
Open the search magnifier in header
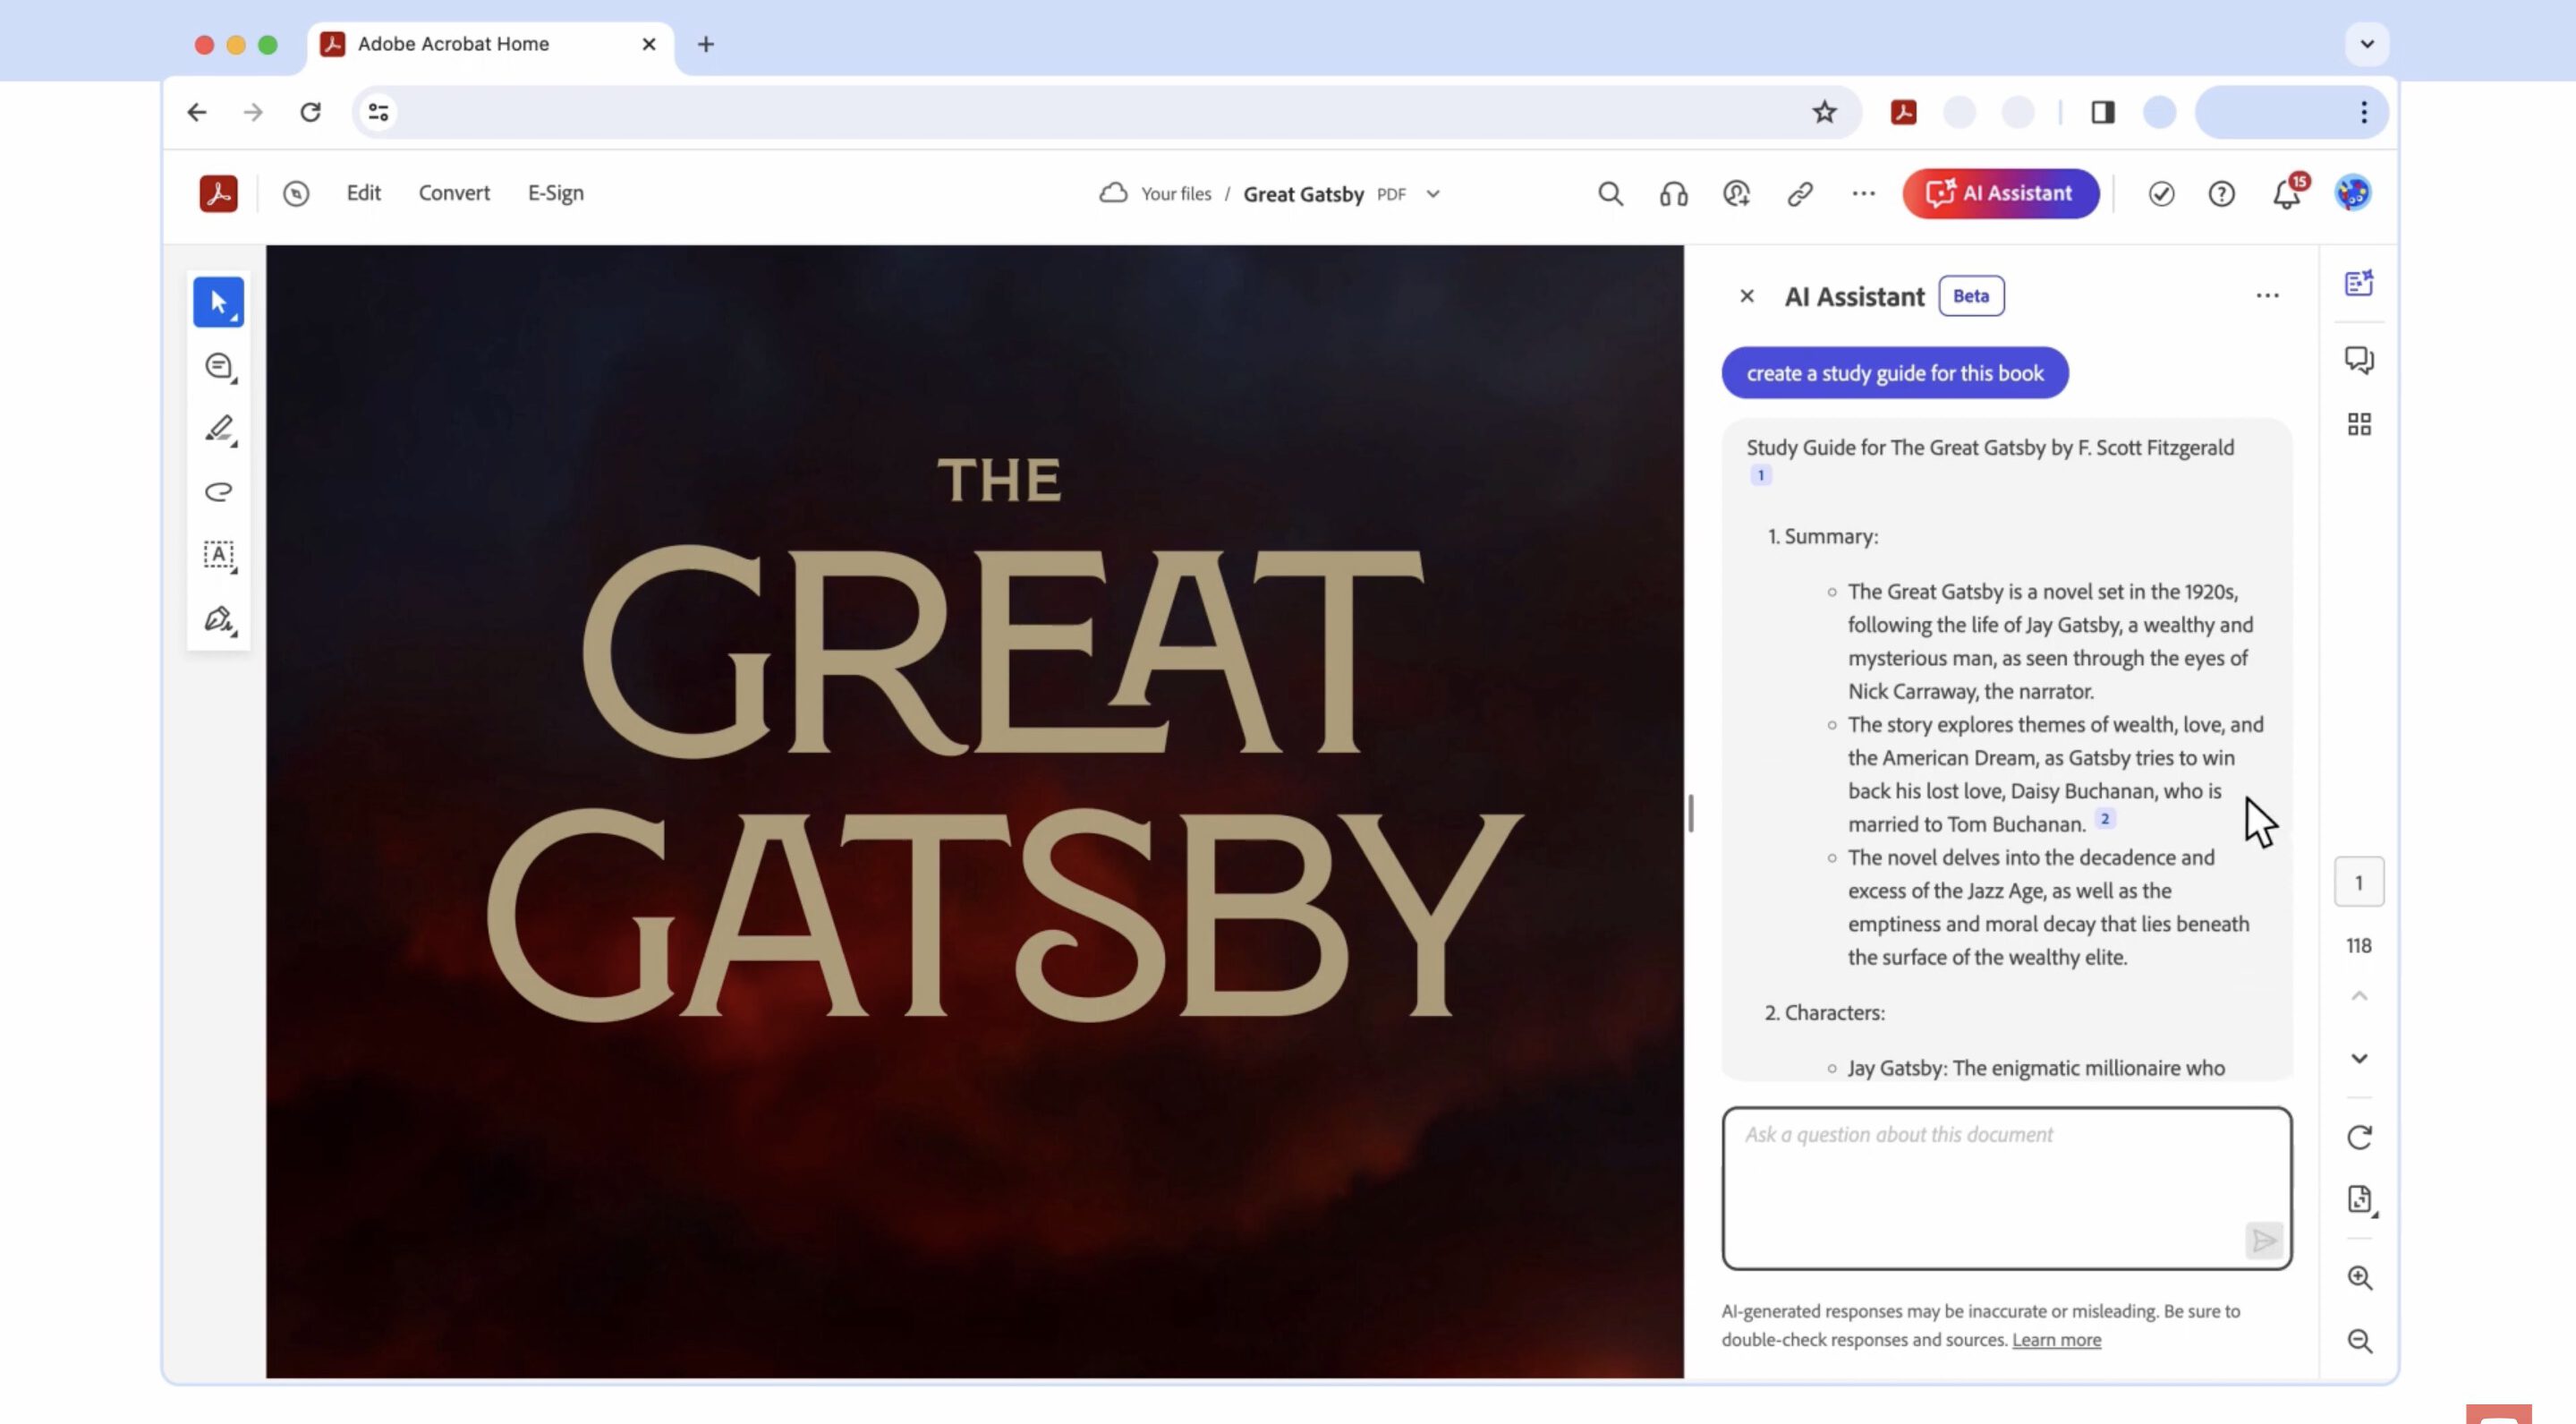(1610, 193)
